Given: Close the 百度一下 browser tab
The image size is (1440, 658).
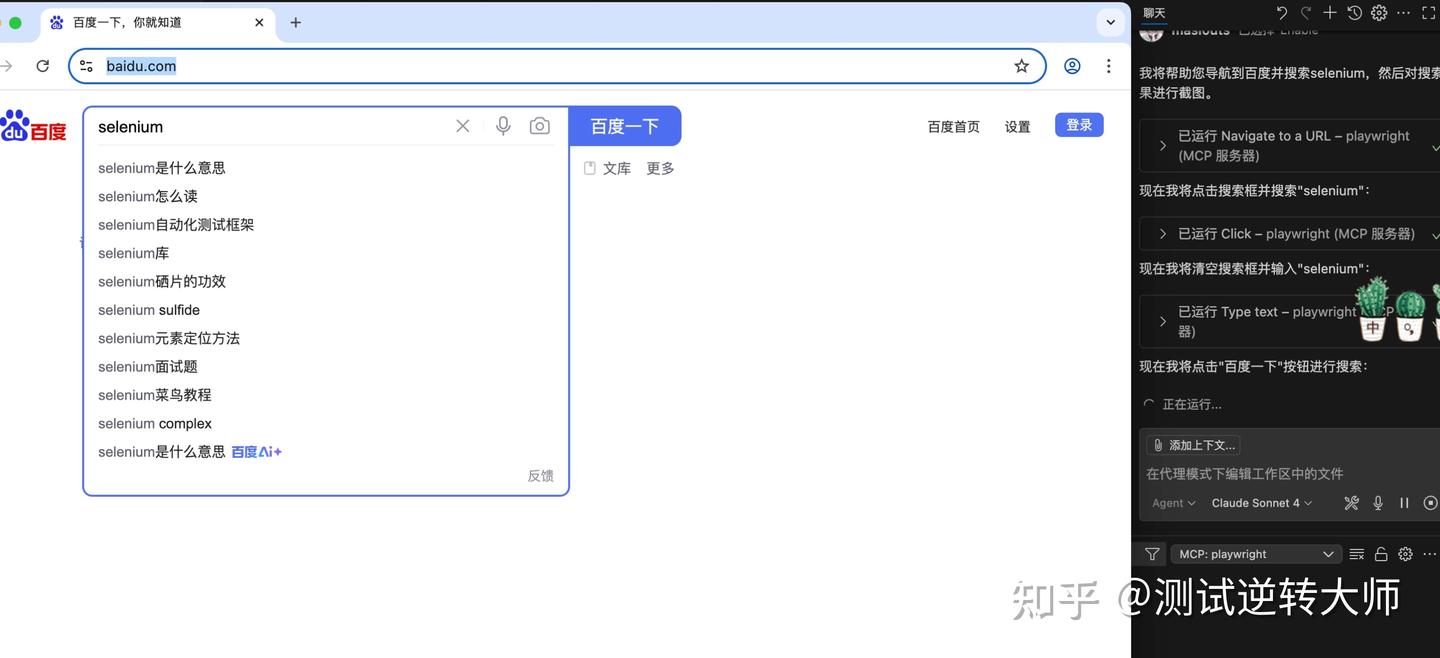Looking at the screenshot, I should tap(259, 22).
